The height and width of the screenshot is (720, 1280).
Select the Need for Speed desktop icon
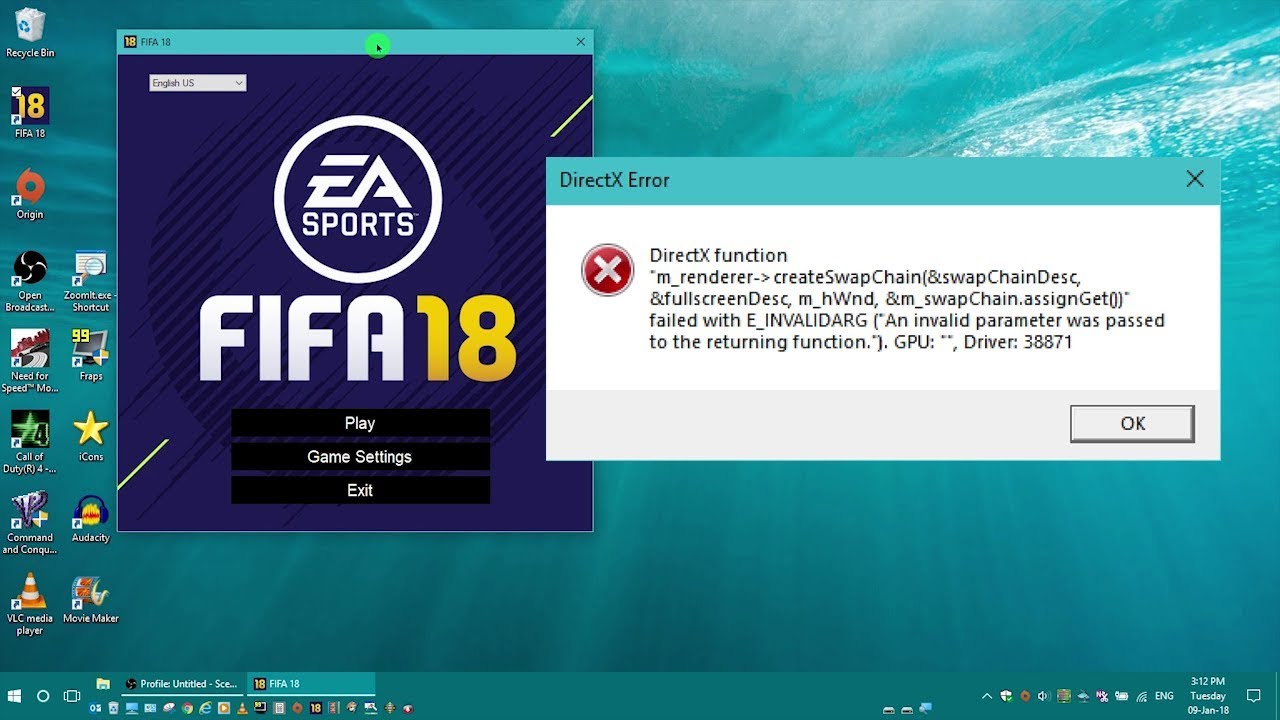point(30,361)
